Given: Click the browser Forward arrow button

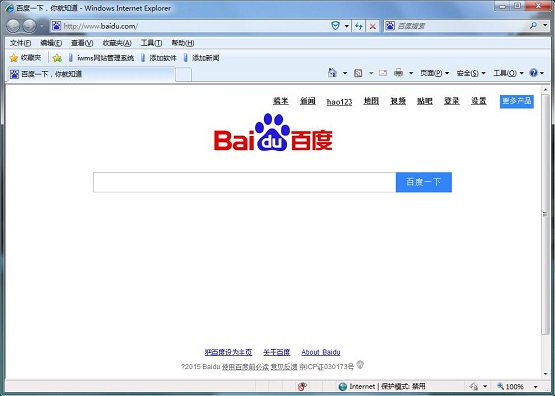Looking at the screenshot, I should pyautogui.click(x=29, y=26).
